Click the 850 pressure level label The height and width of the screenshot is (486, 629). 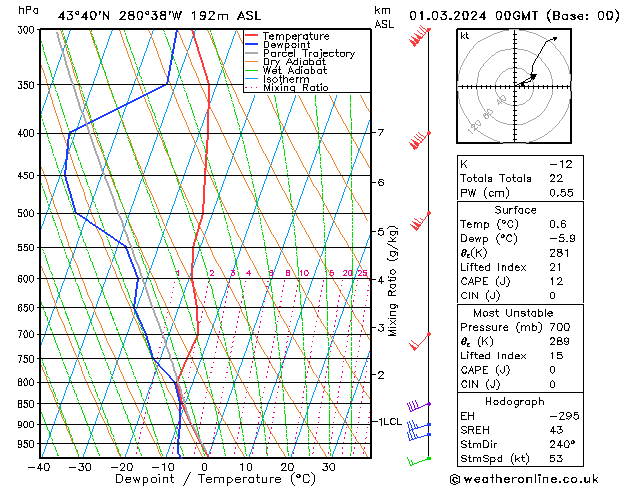pyautogui.click(x=26, y=404)
